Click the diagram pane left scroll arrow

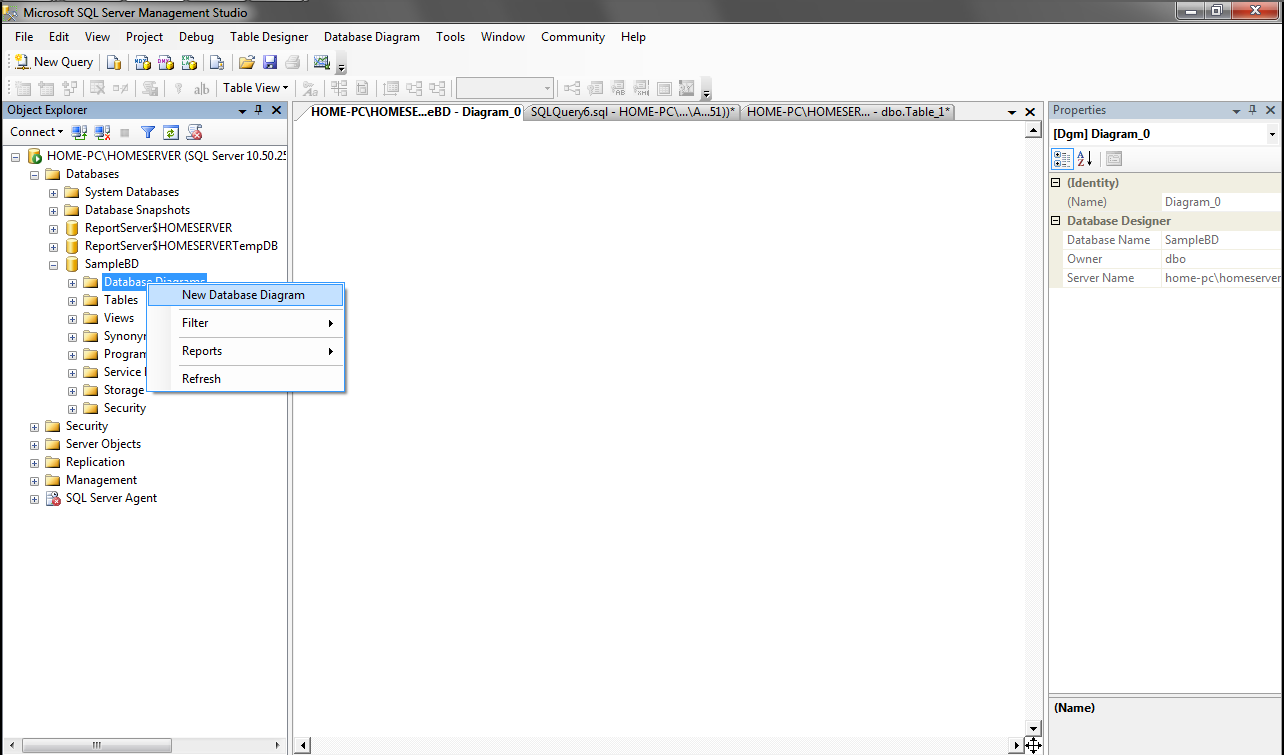(305, 745)
